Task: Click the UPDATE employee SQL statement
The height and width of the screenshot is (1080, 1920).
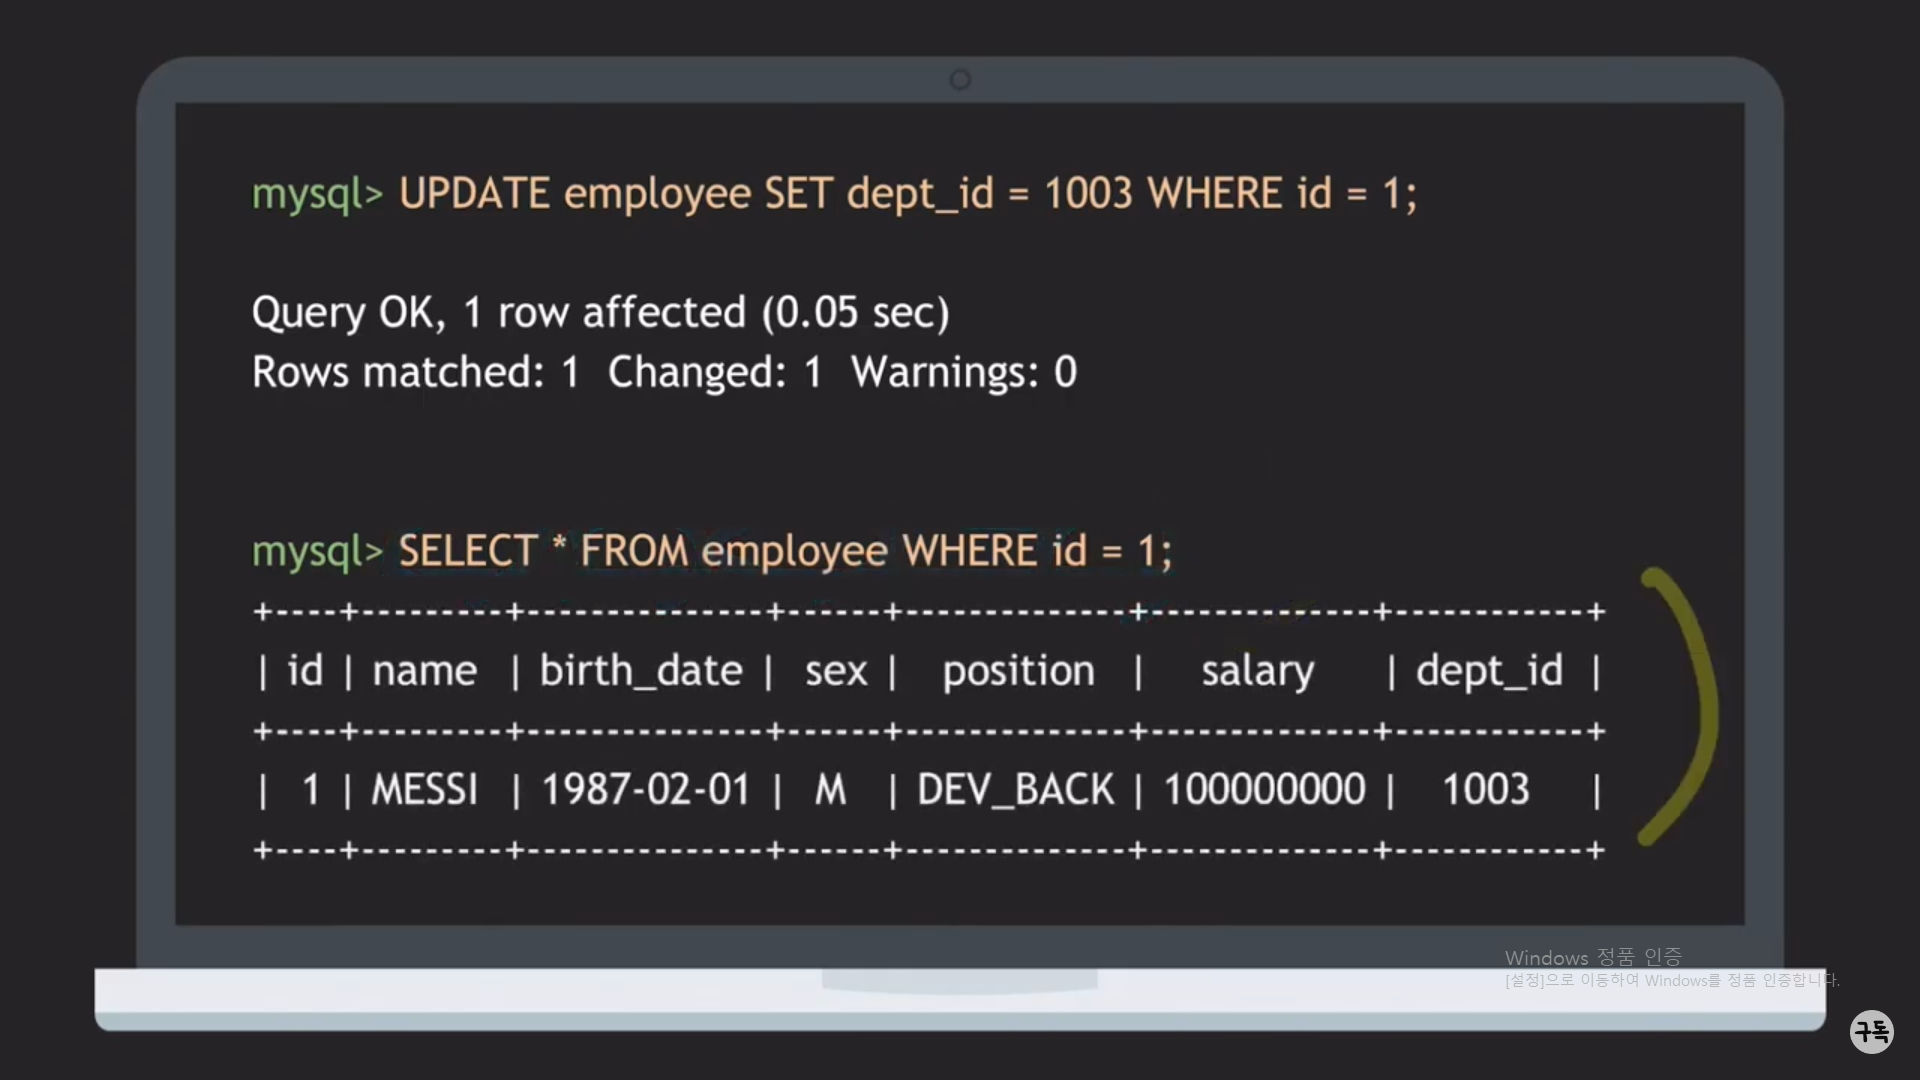Action: [x=907, y=194]
